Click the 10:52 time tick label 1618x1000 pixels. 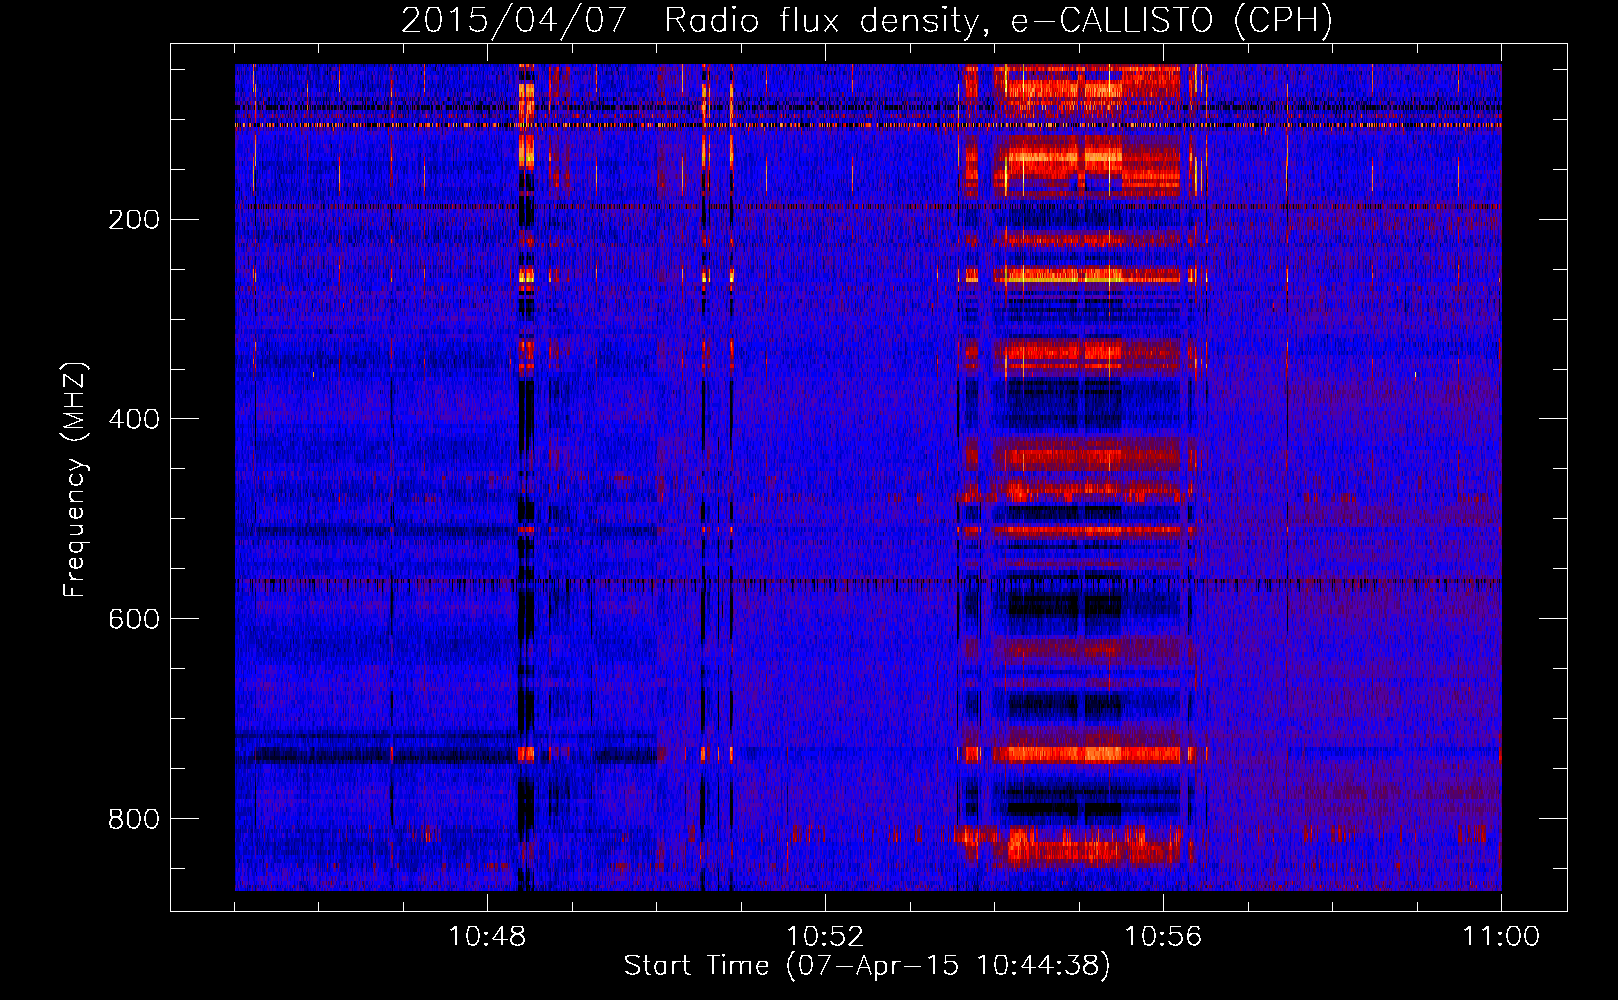[825, 936]
